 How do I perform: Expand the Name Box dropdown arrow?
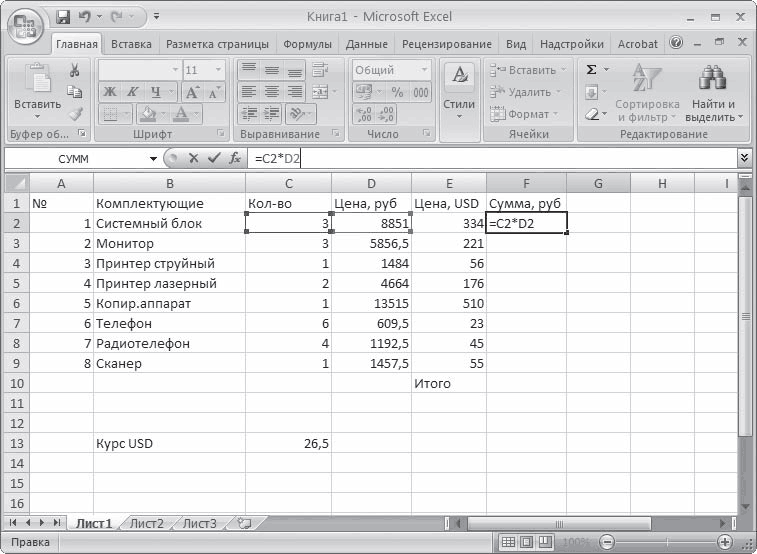153,158
